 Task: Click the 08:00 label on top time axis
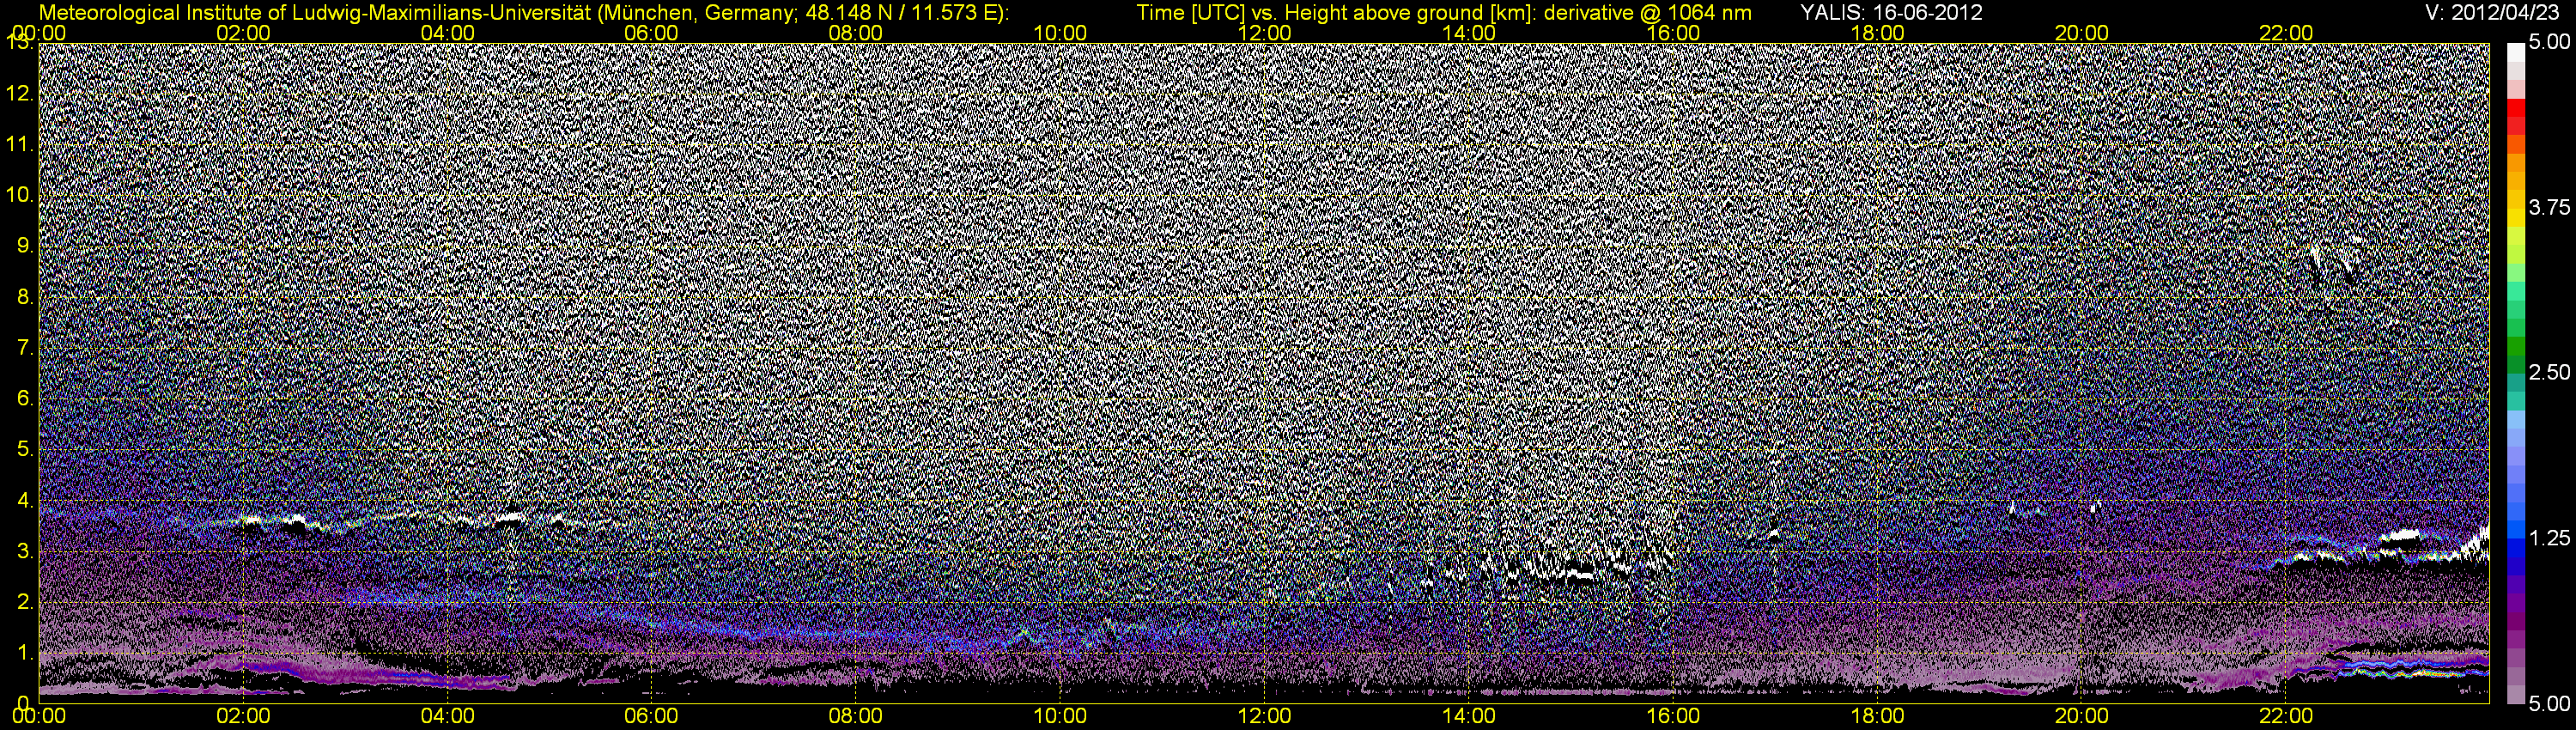click(856, 33)
